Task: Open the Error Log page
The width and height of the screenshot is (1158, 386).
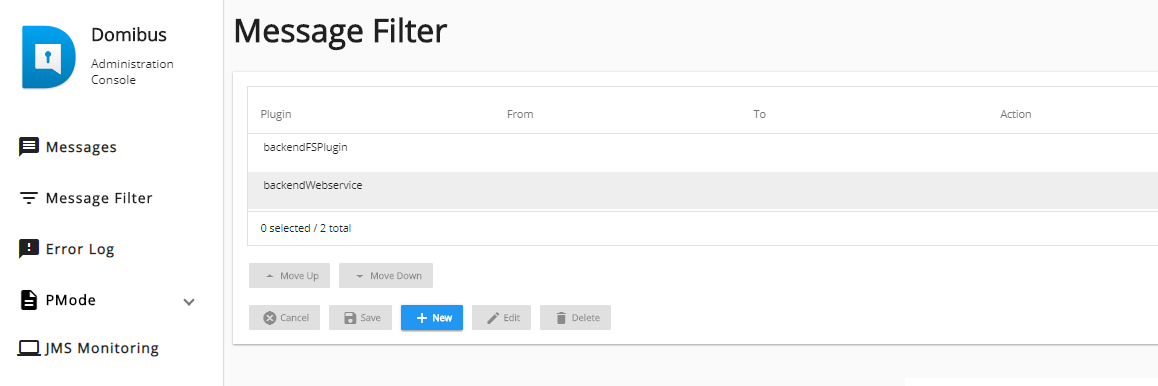Action: [x=80, y=249]
